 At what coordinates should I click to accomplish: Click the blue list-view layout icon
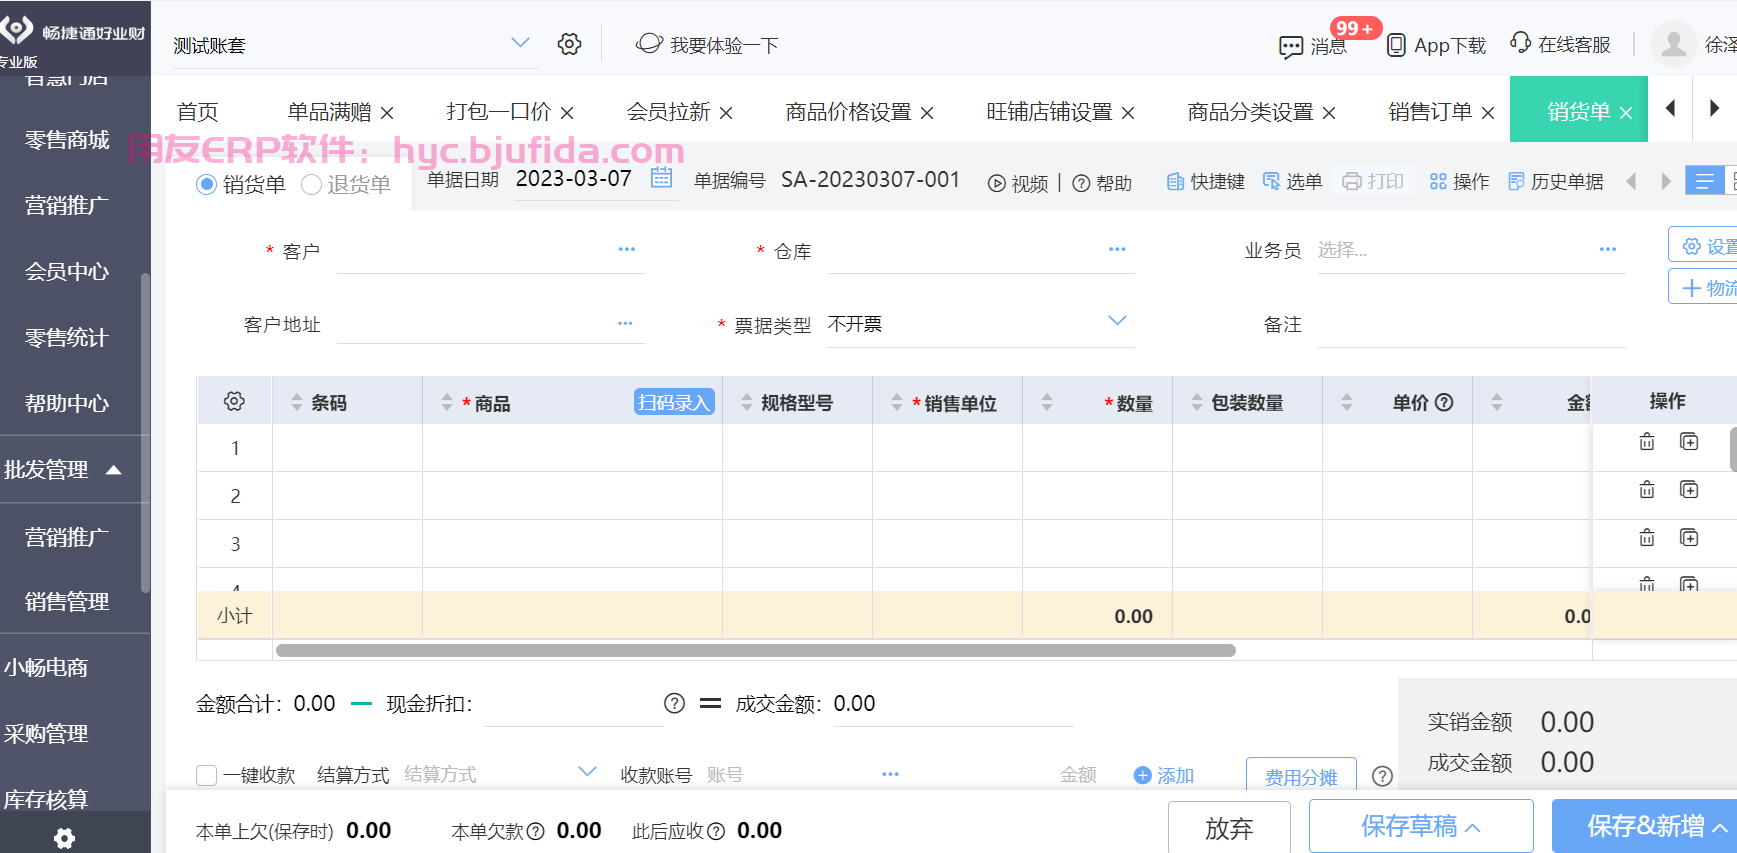pyautogui.click(x=1704, y=181)
